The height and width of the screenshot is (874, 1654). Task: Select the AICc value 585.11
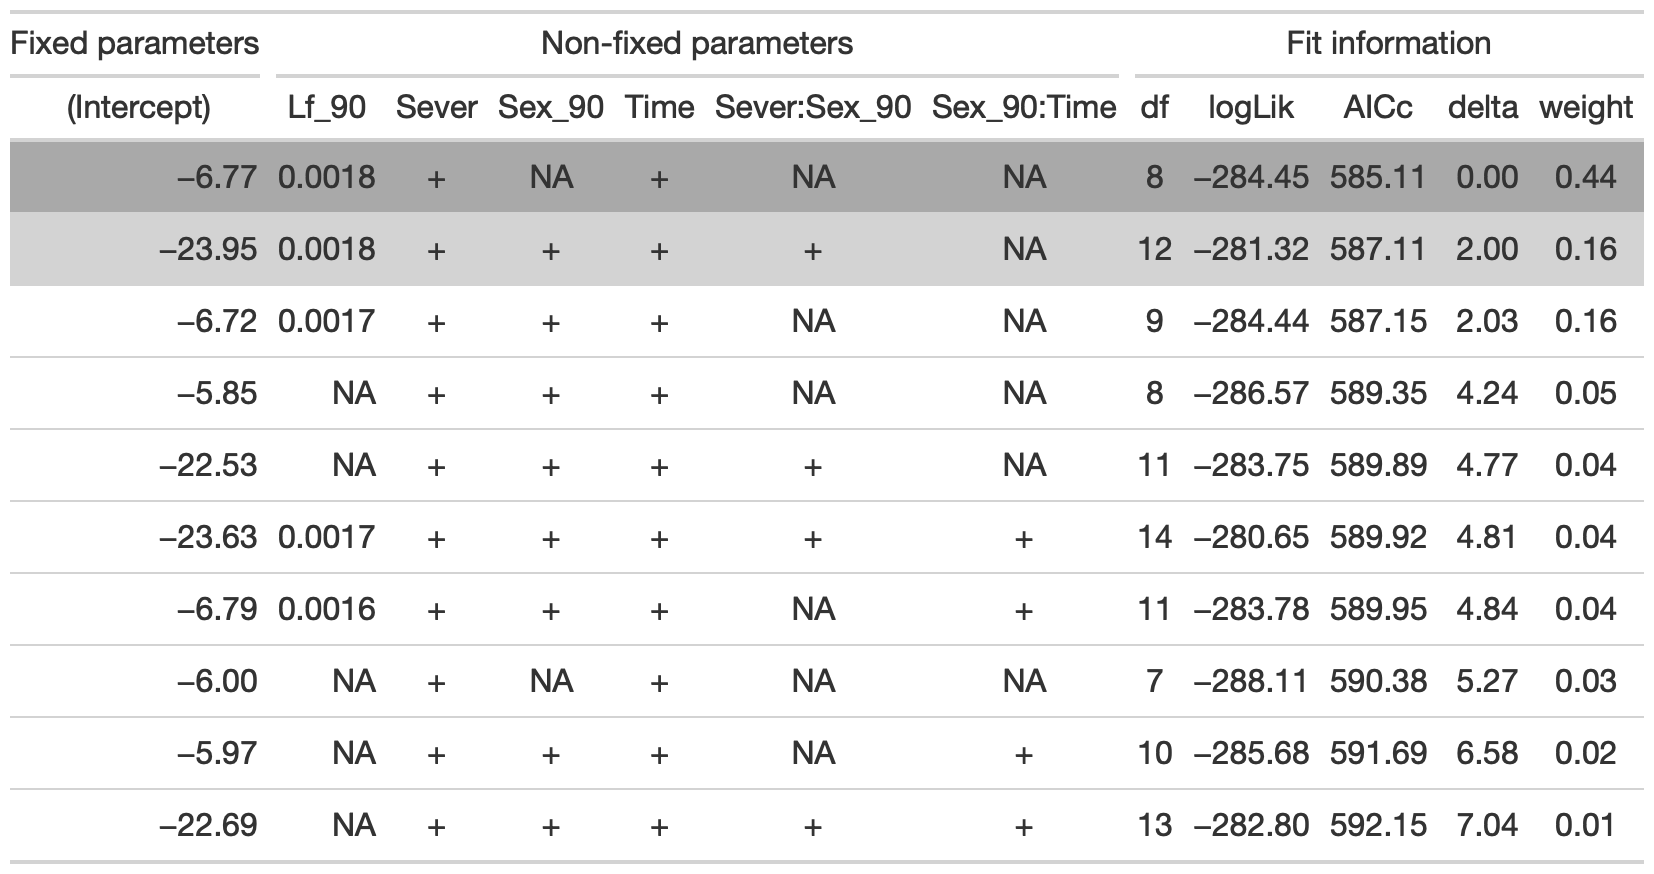pyautogui.click(x=1377, y=177)
